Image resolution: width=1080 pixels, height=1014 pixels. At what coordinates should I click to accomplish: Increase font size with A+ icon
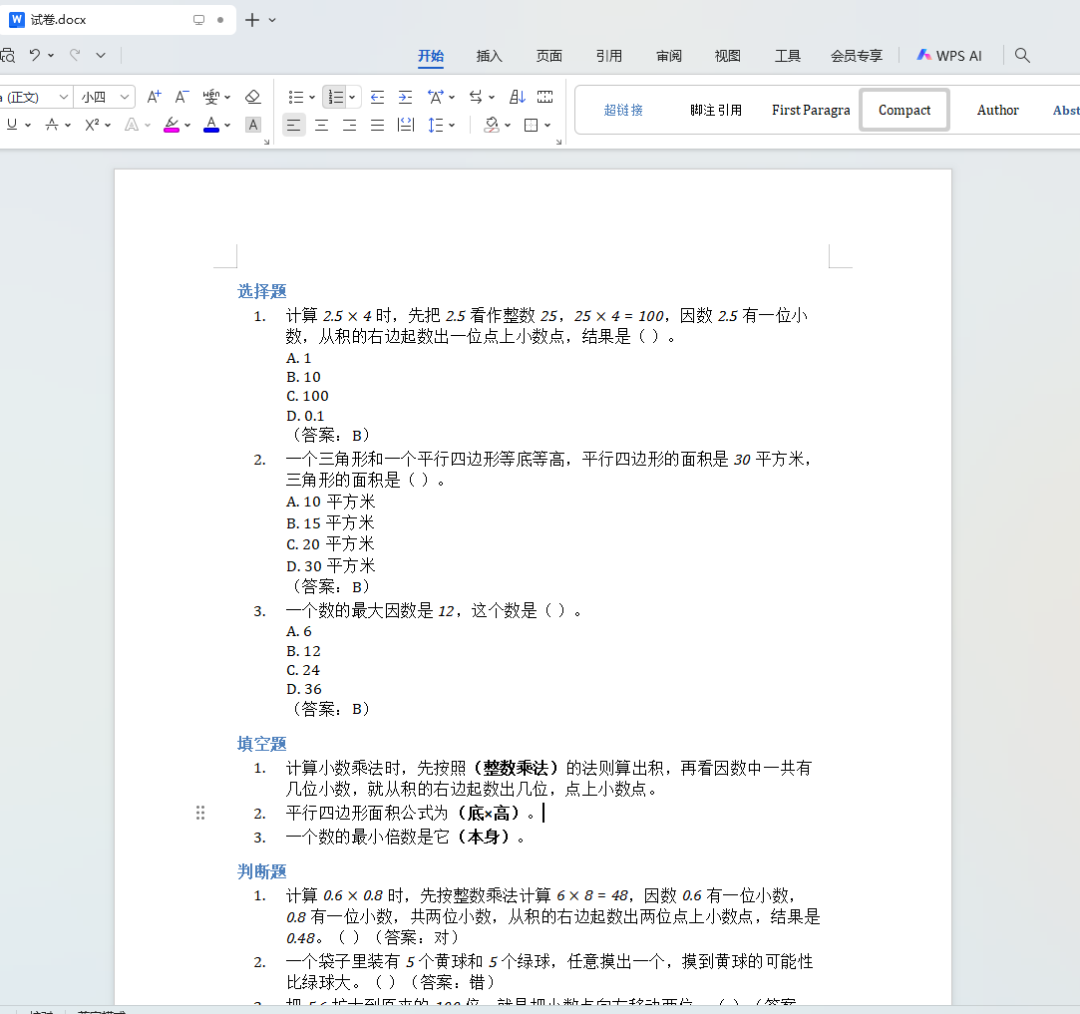point(154,97)
